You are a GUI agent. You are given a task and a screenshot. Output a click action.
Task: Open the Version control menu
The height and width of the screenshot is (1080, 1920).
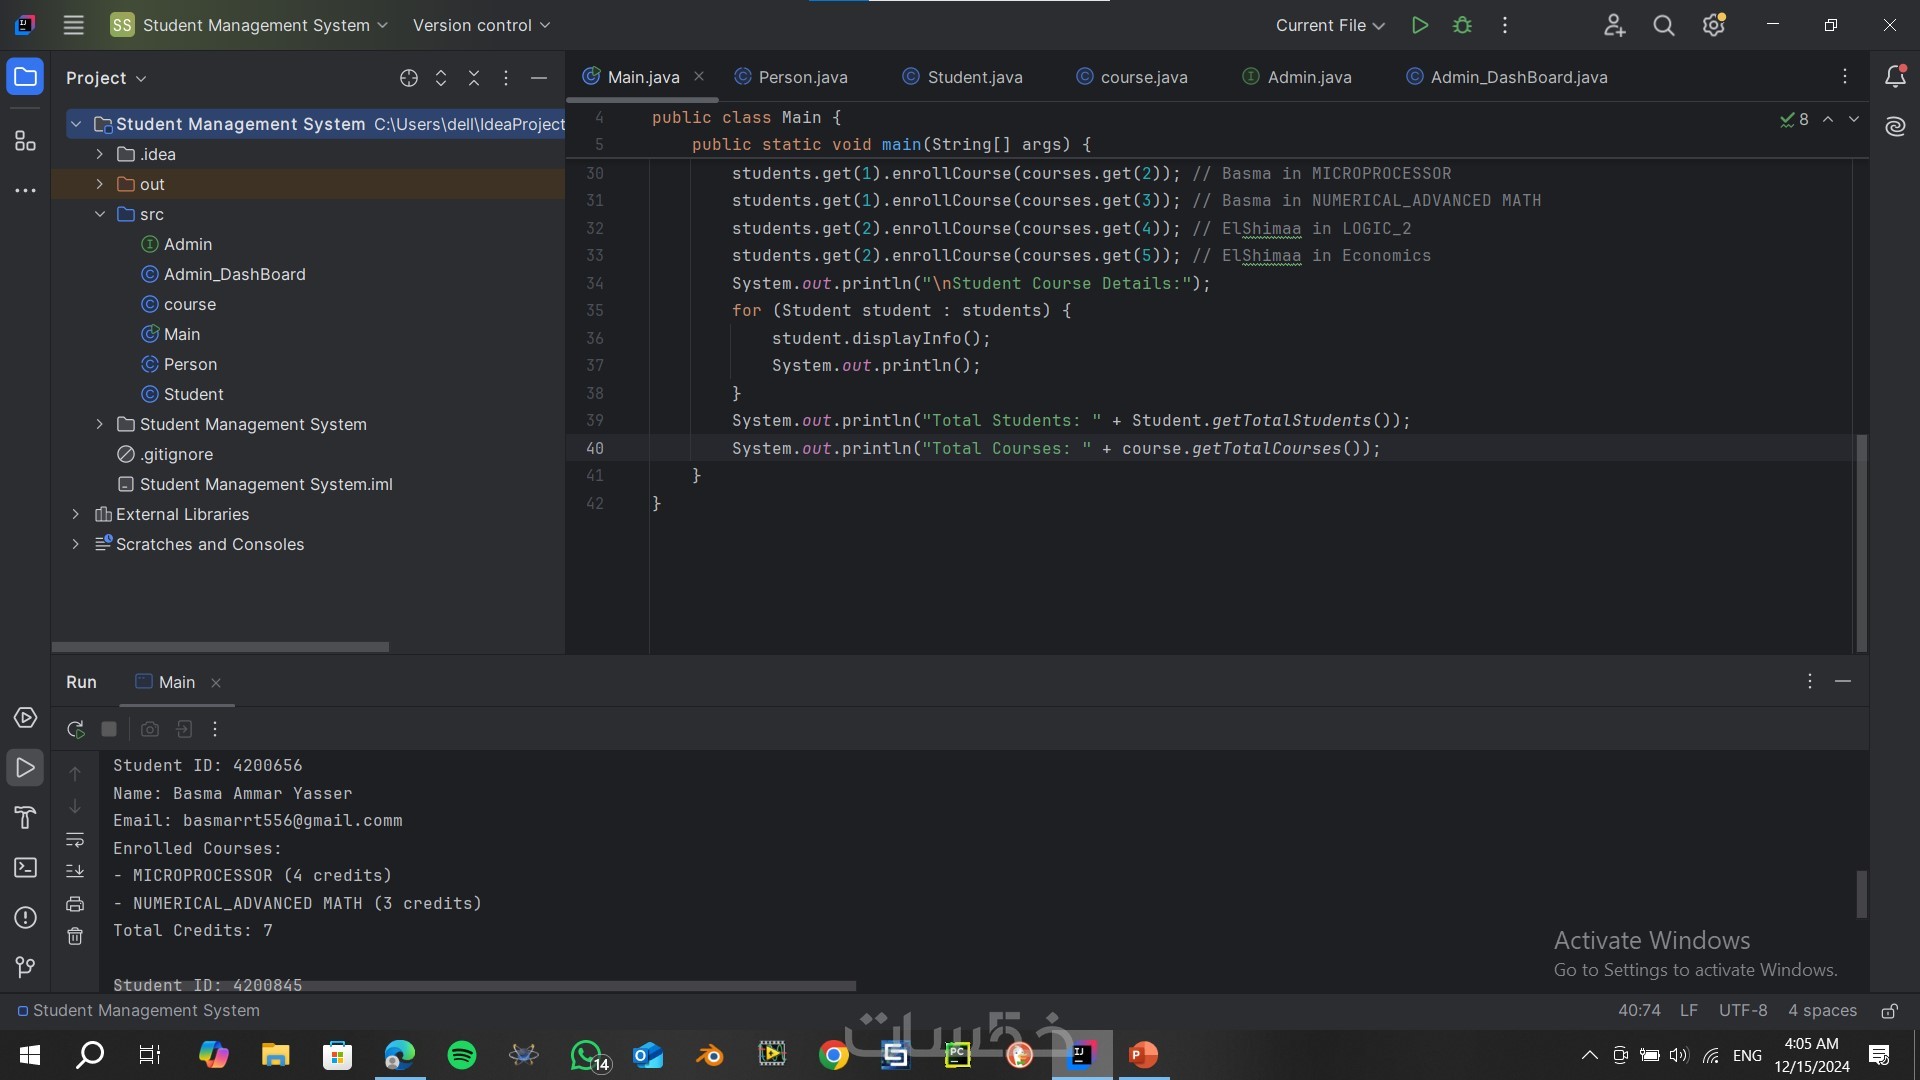481,25
